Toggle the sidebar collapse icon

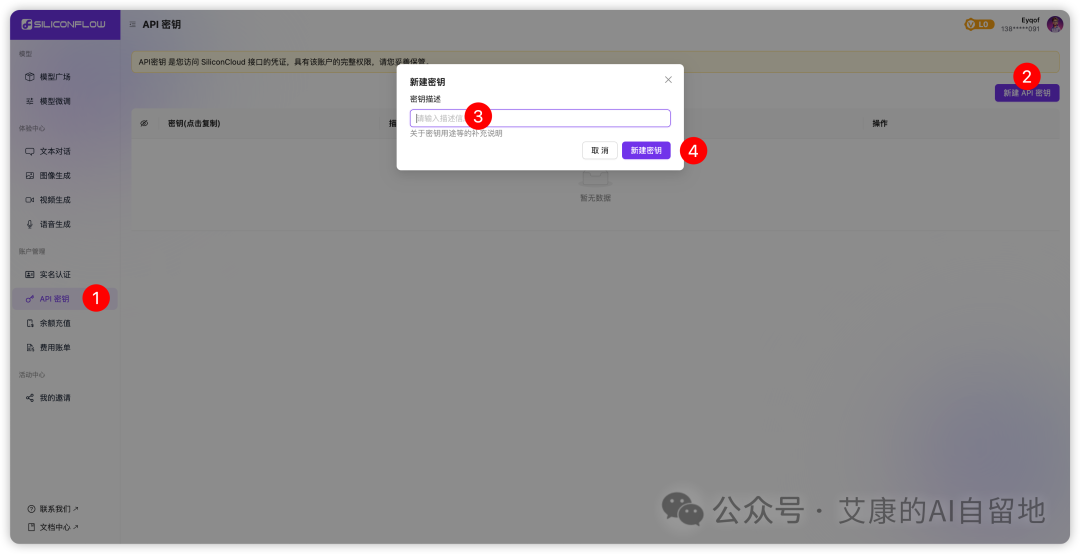coord(132,25)
